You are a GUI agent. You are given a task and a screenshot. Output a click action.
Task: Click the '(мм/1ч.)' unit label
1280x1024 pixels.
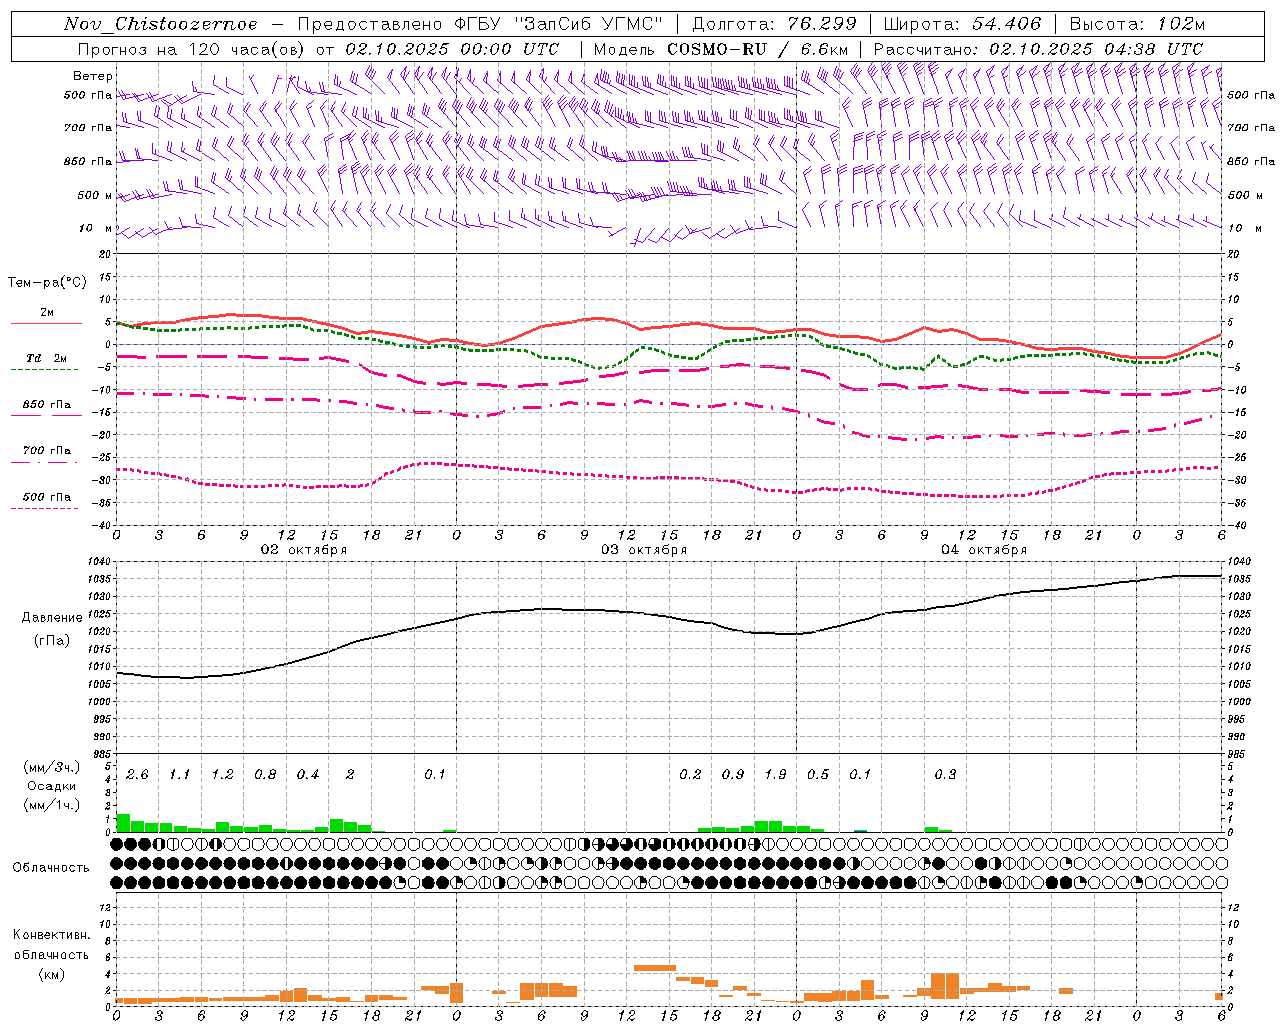point(52,805)
